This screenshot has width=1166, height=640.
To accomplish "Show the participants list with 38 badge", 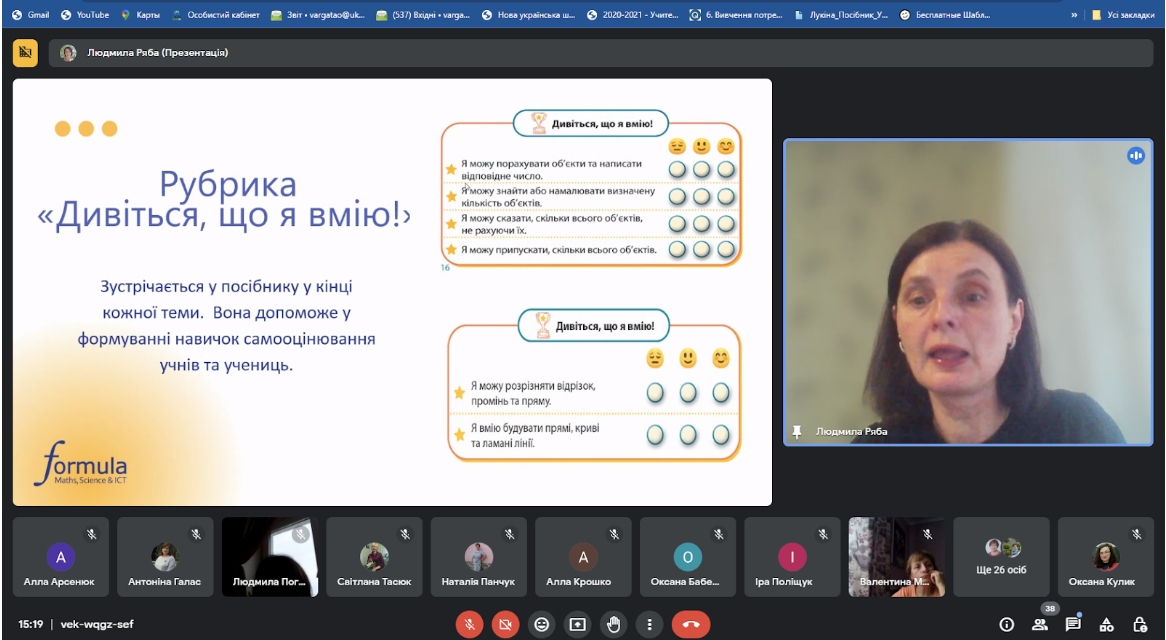I will (1040, 624).
